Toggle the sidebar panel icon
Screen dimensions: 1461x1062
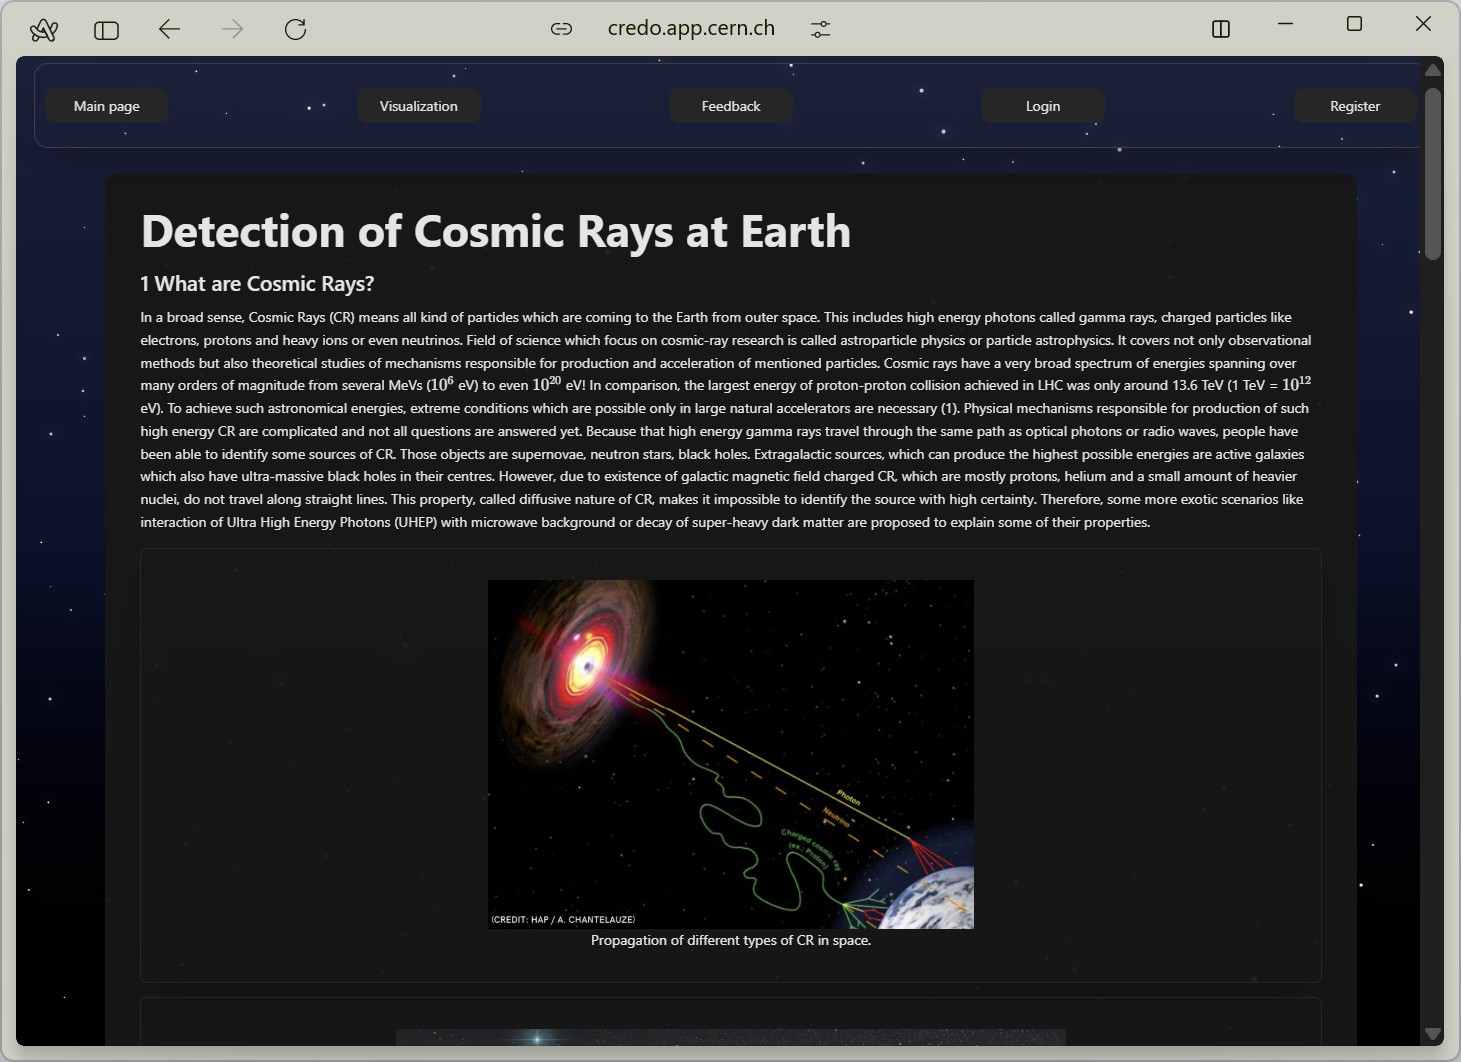coord(105,29)
